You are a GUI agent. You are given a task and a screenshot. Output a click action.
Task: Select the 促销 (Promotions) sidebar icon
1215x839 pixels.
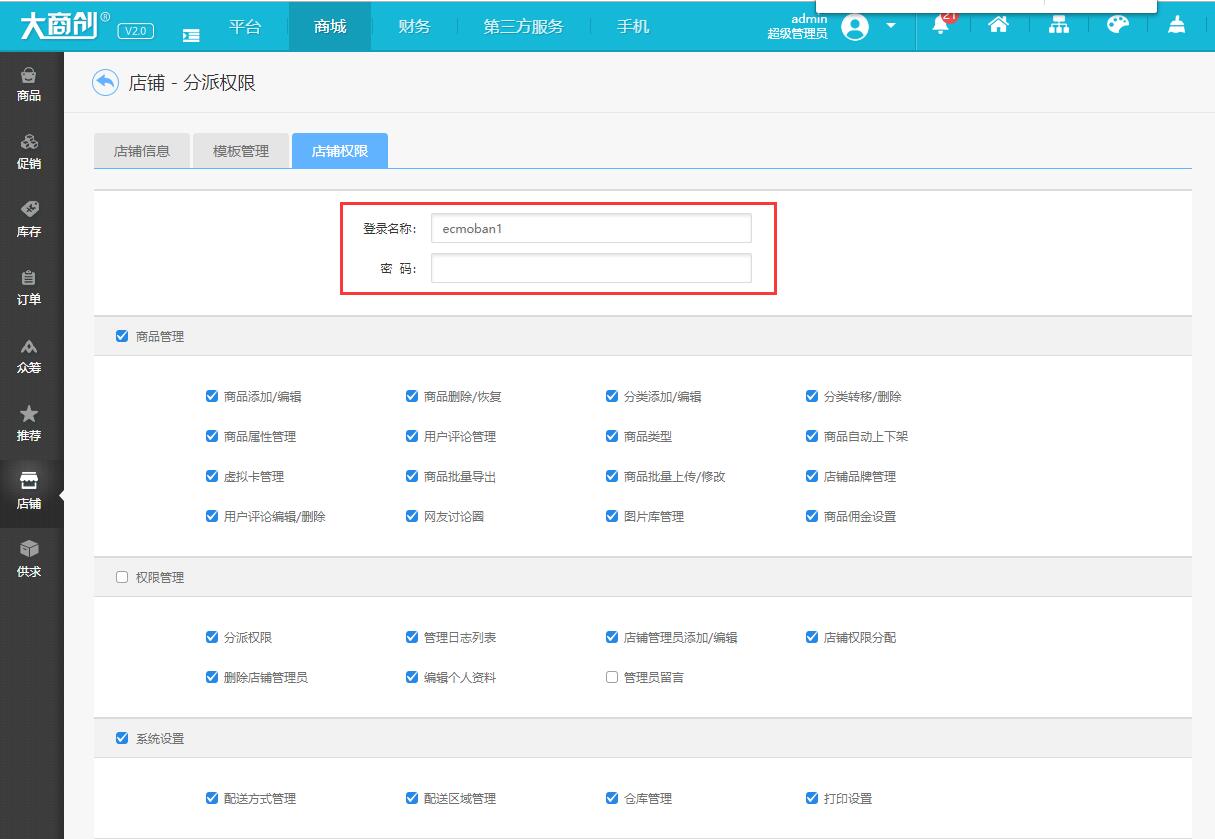[x=31, y=148]
